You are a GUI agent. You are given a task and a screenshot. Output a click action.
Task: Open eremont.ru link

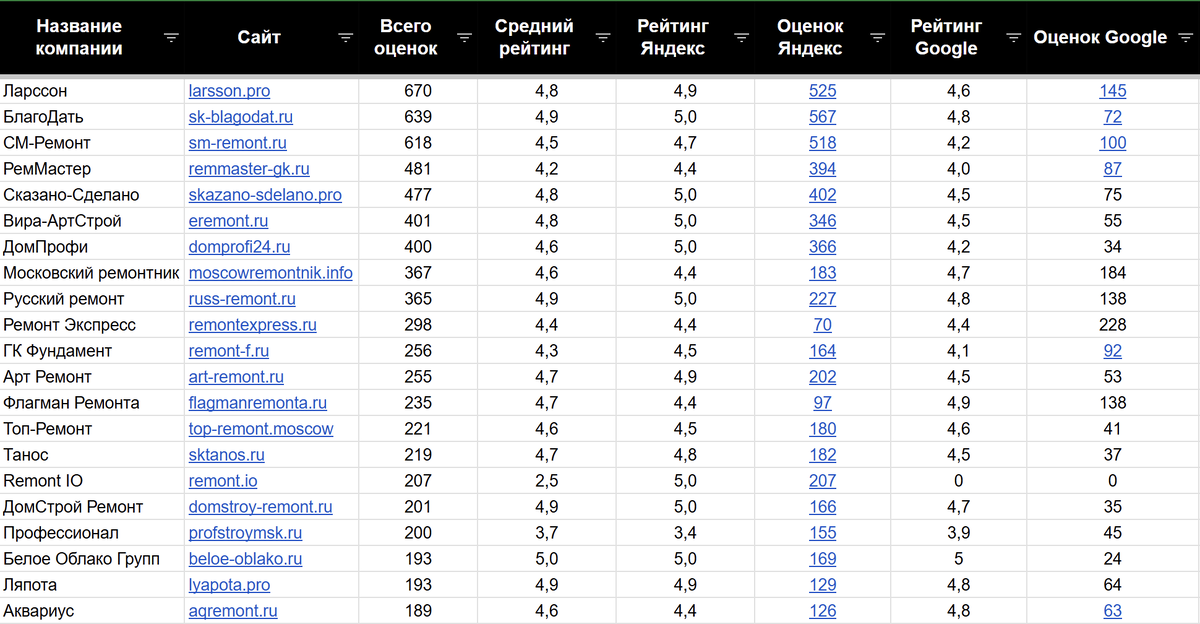pyautogui.click(x=228, y=221)
